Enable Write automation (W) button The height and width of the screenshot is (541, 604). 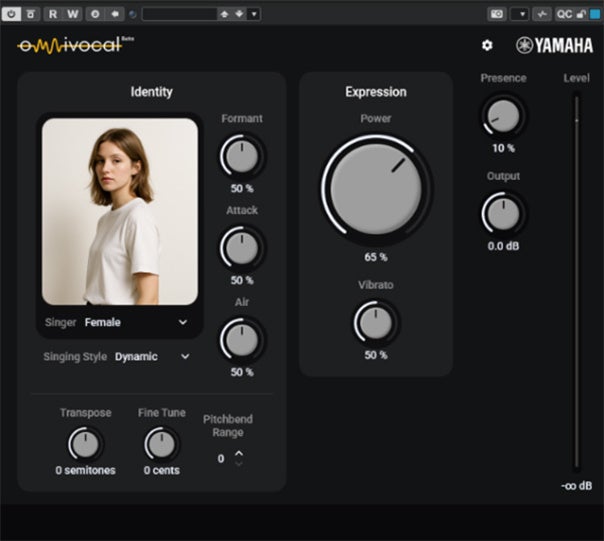[x=72, y=14]
